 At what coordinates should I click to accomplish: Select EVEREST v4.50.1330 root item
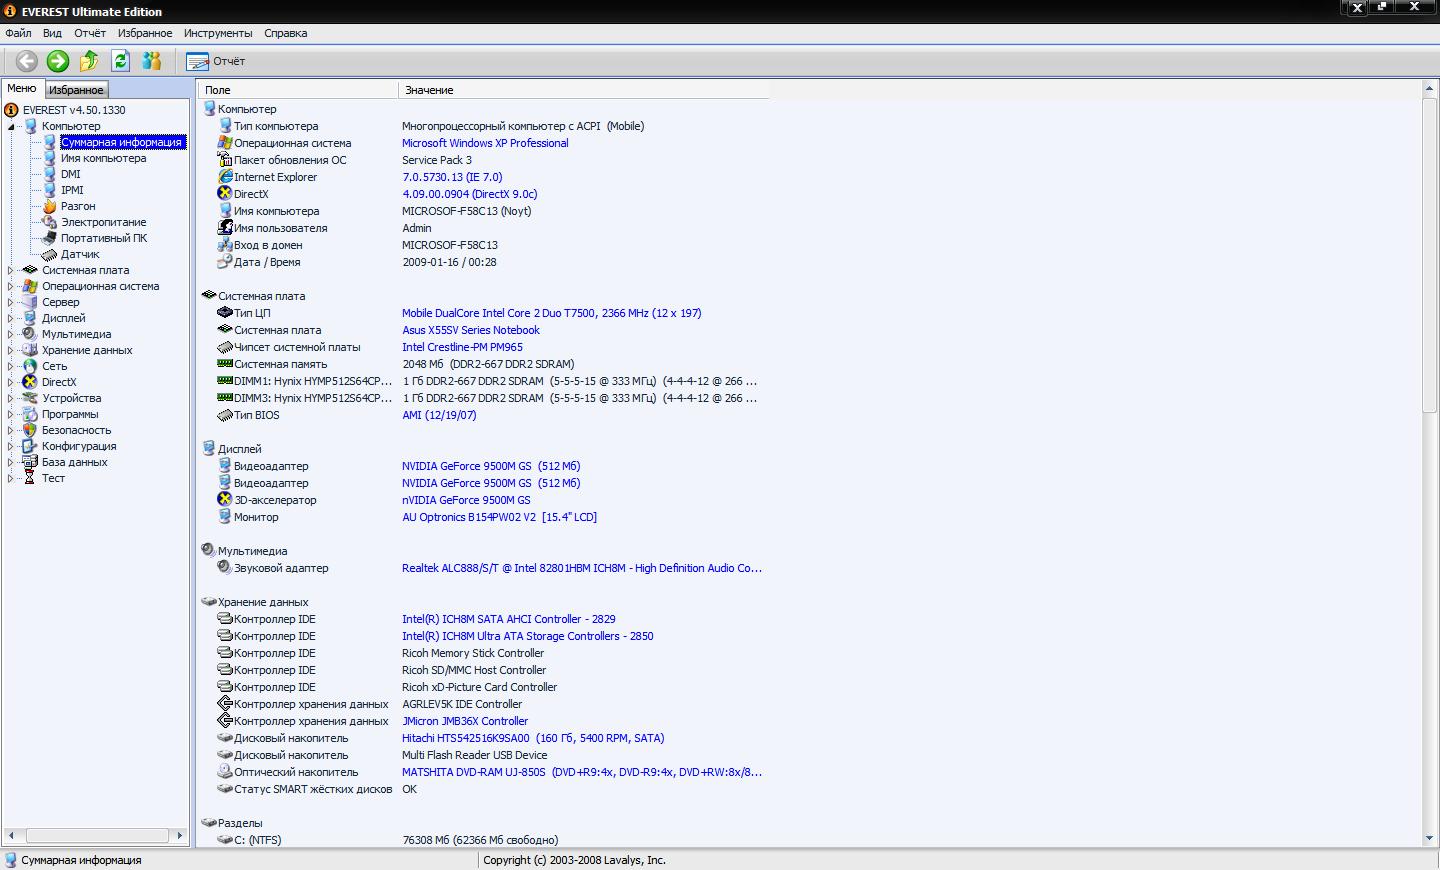(x=74, y=110)
